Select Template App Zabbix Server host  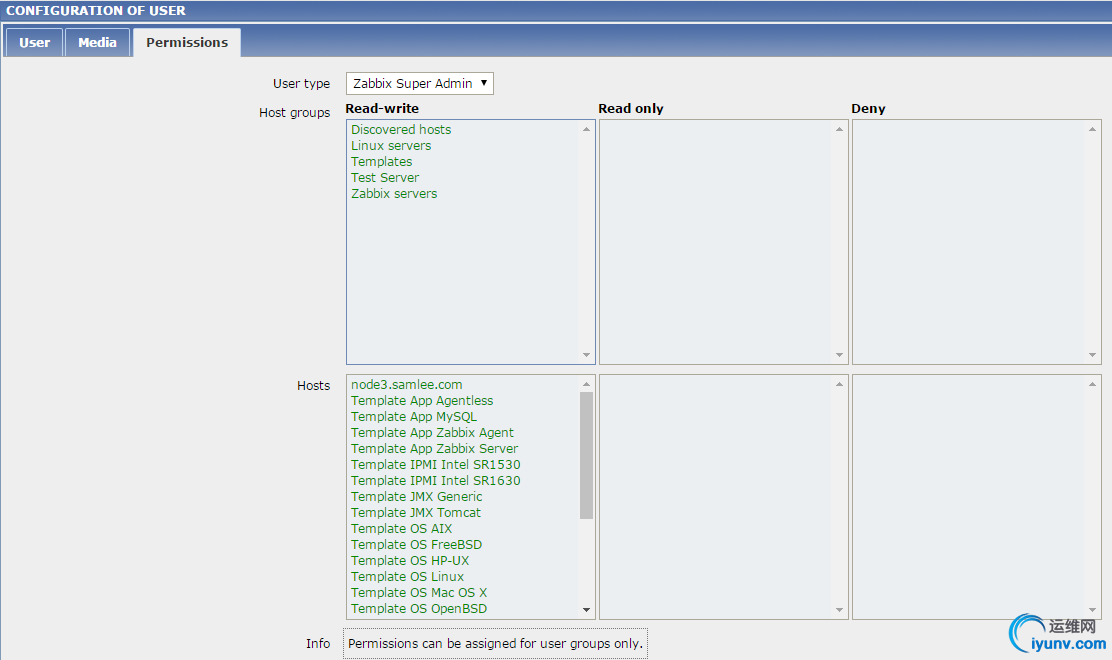click(x=434, y=449)
